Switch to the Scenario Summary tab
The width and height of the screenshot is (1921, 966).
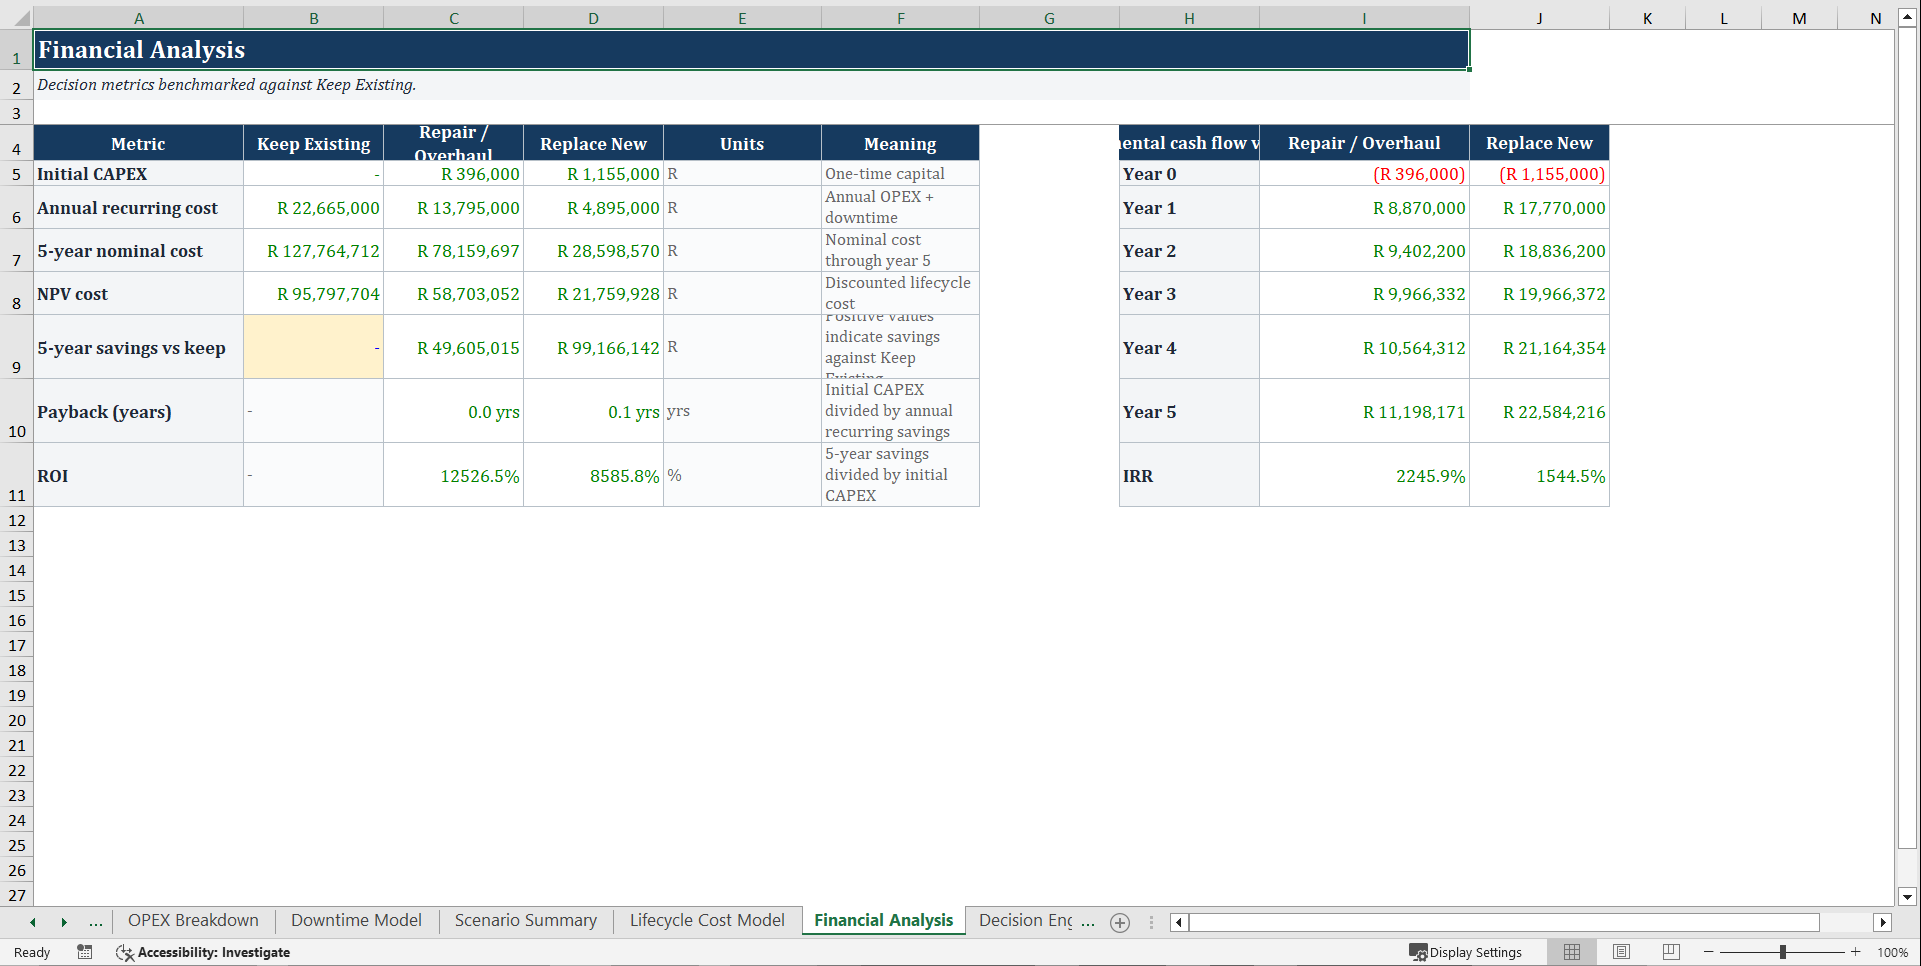click(525, 920)
